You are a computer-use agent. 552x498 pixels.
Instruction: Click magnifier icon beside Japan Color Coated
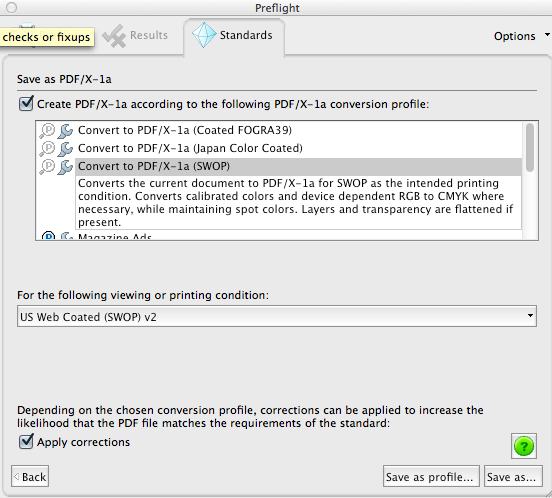point(48,149)
